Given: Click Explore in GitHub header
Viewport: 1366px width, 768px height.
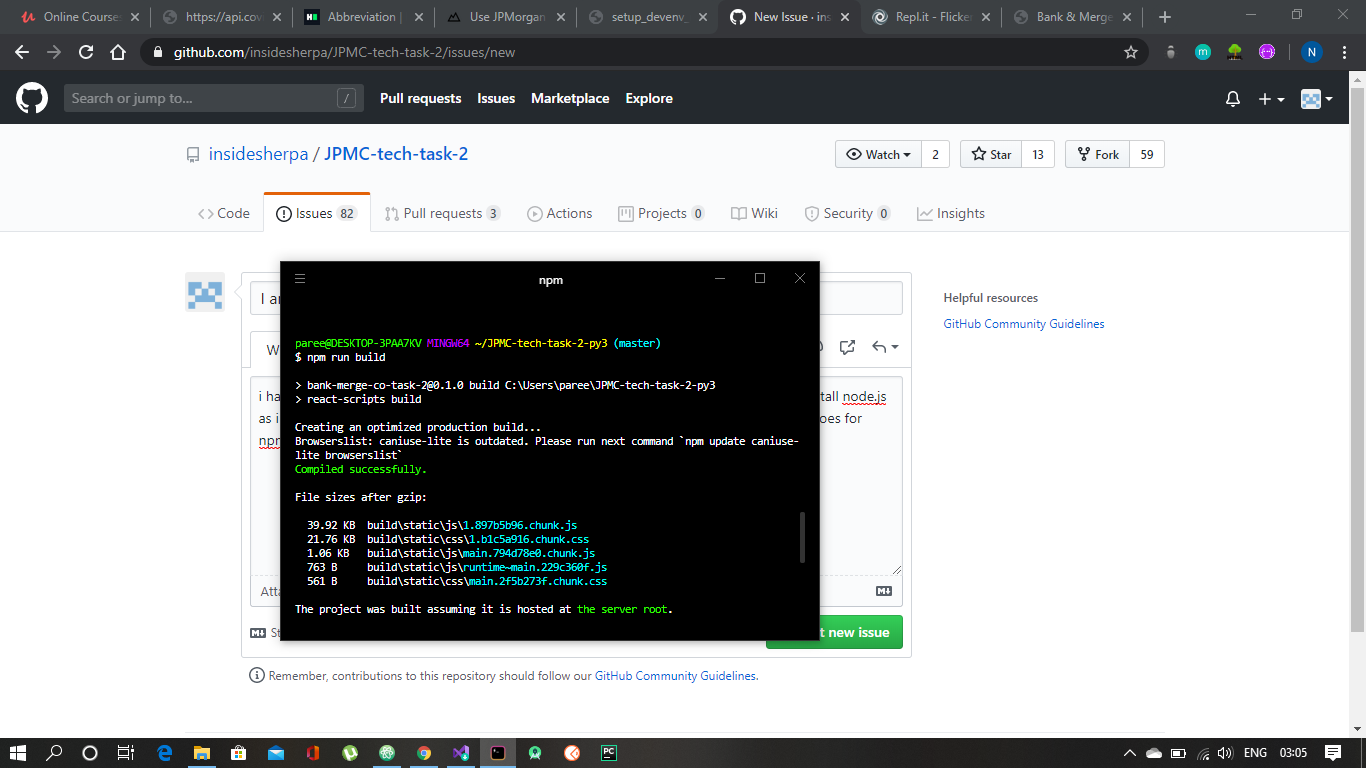Looking at the screenshot, I should click(x=649, y=98).
